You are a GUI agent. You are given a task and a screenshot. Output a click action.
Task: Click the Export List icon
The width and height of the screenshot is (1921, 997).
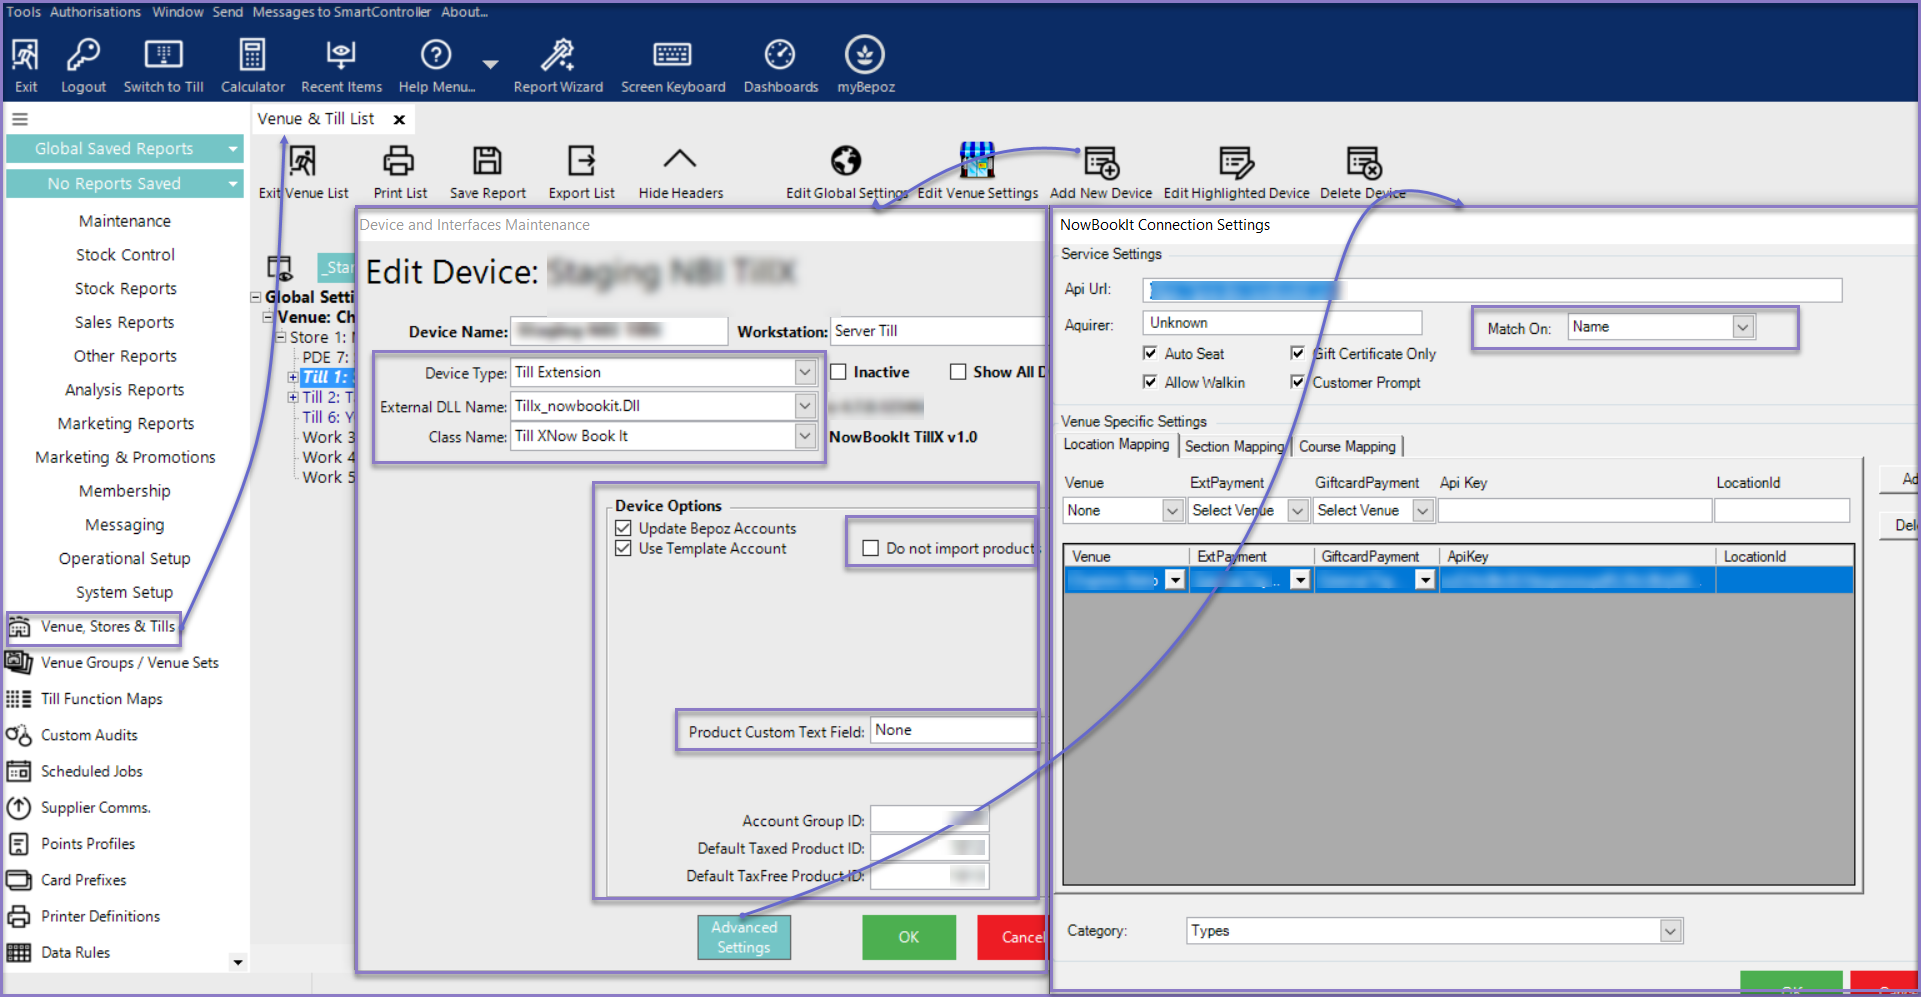point(581,161)
